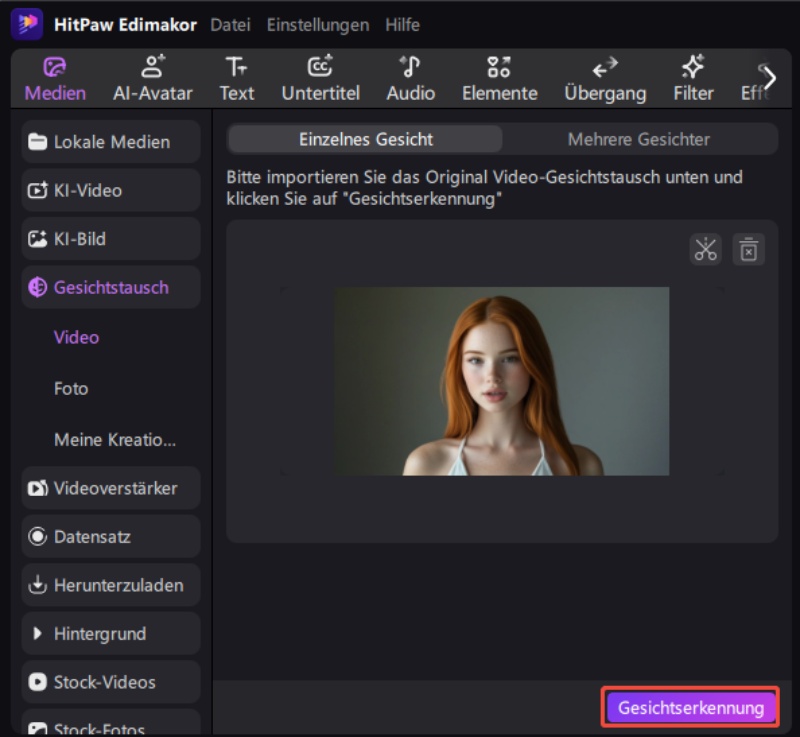Select the Foto sub-item under Gesichtstausch
This screenshot has width=800, height=737.
tap(71, 389)
